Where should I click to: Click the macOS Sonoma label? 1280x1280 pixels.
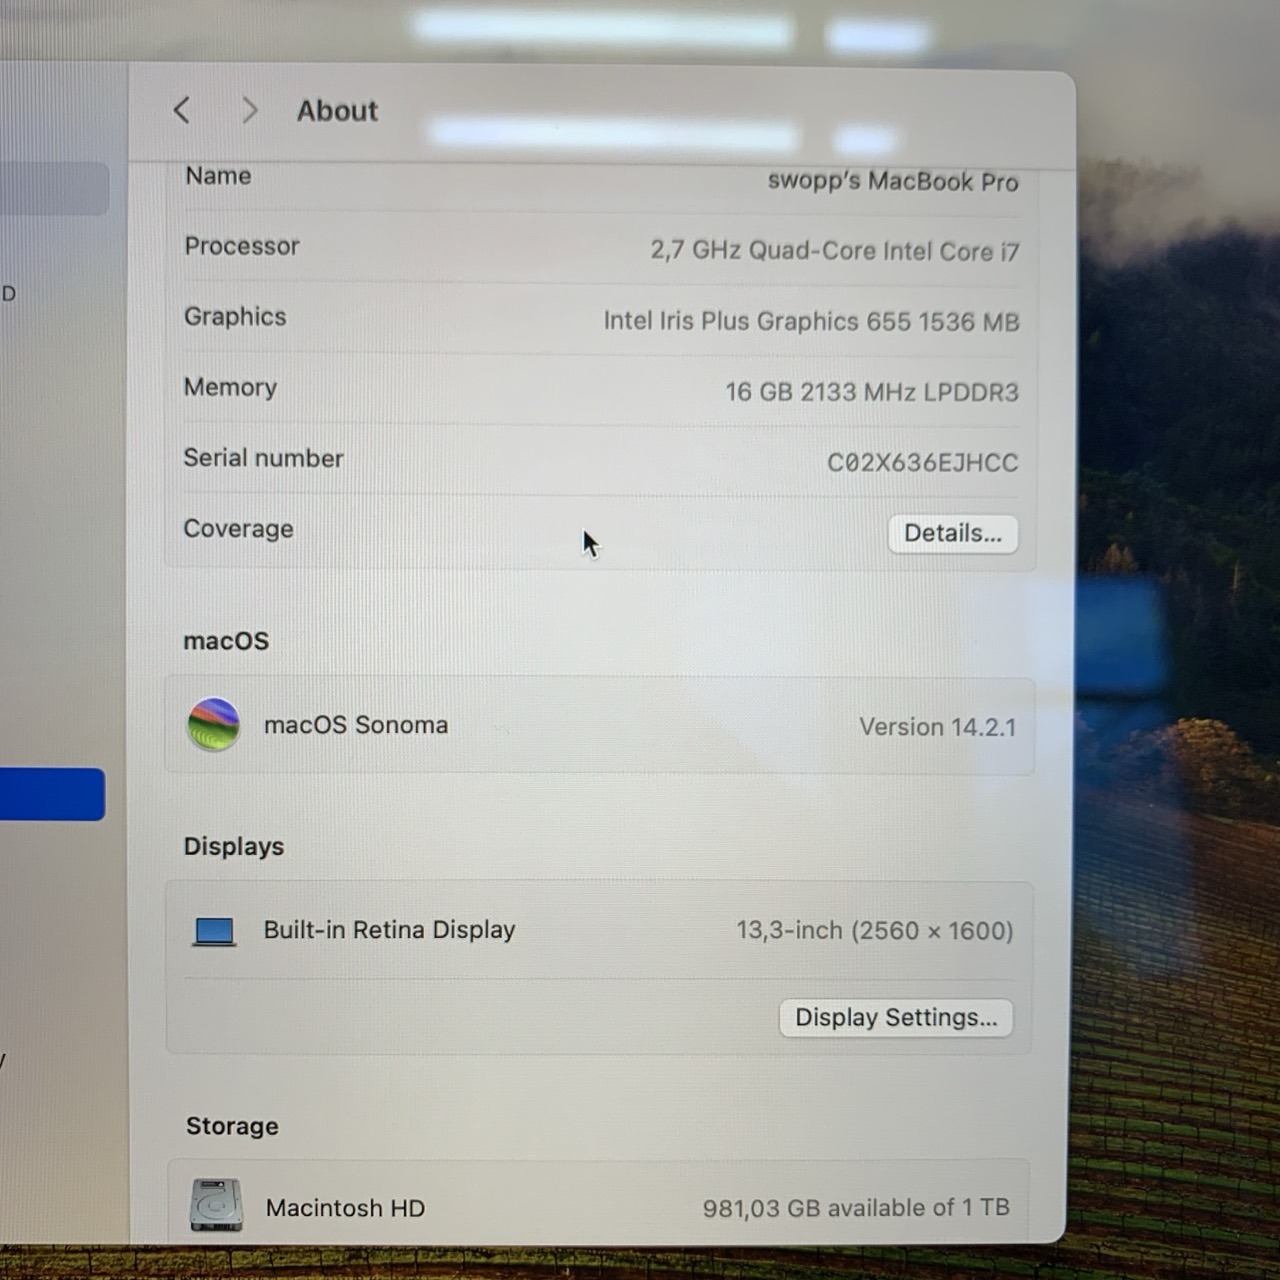coord(356,725)
